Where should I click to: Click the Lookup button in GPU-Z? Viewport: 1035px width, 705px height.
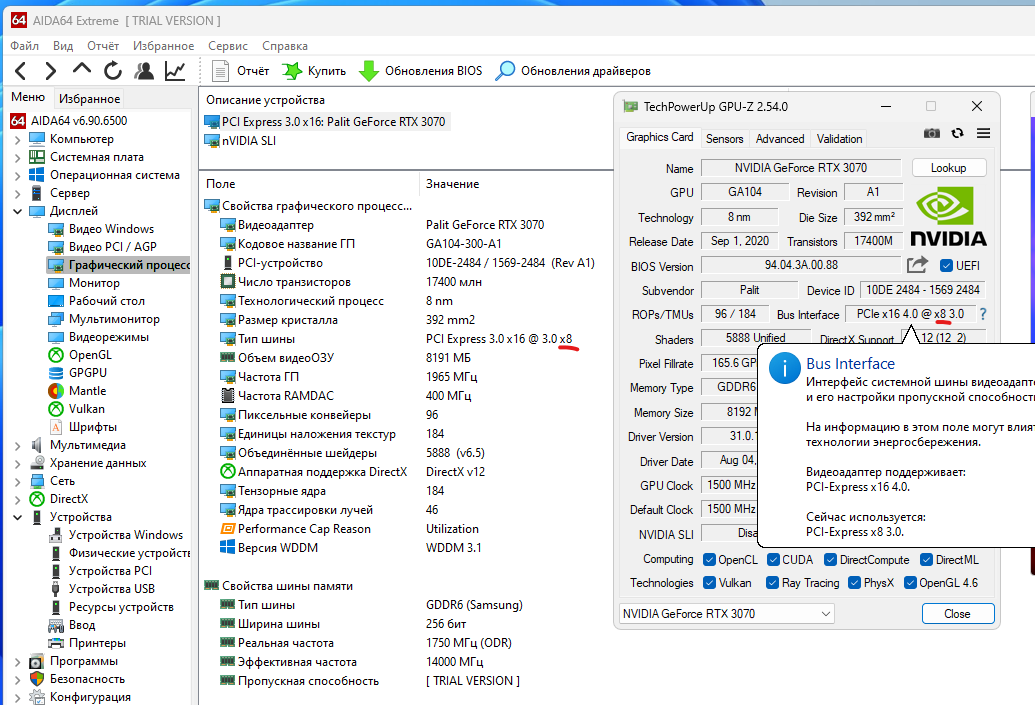coord(949,168)
